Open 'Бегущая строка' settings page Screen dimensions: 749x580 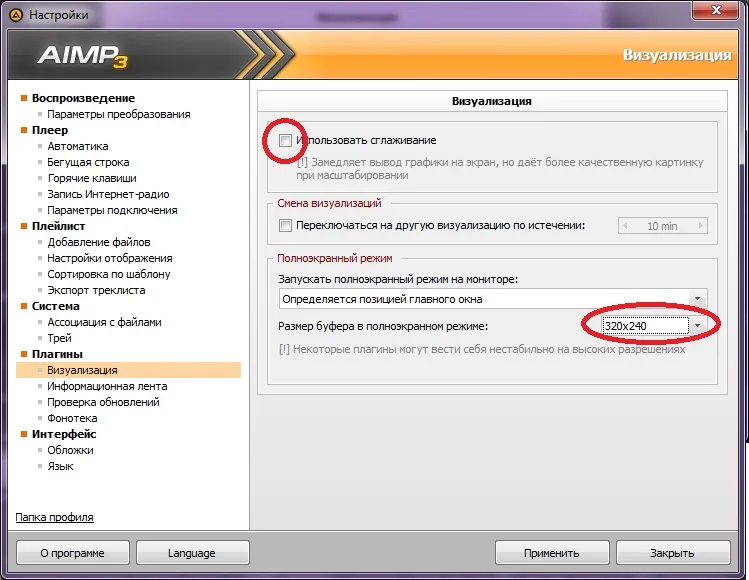[88, 162]
